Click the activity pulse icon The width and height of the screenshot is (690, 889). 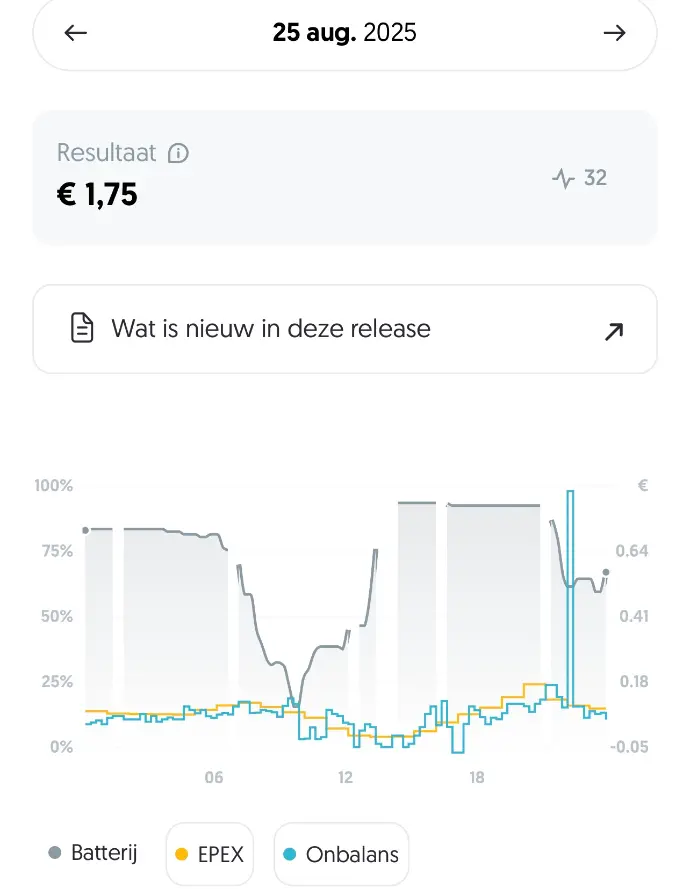[563, 179]
